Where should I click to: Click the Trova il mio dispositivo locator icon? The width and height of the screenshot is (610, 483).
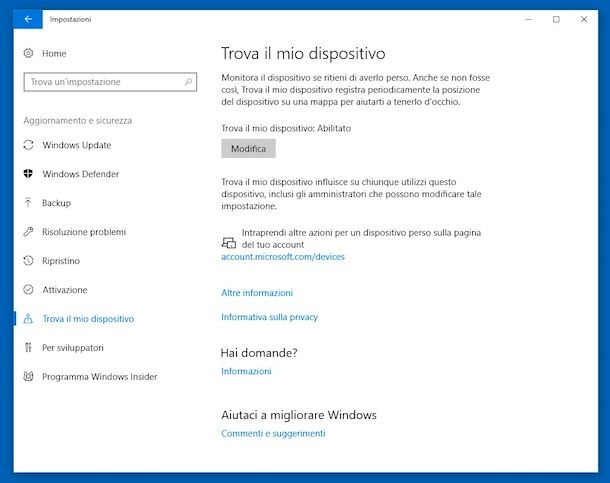coord(28,318)
